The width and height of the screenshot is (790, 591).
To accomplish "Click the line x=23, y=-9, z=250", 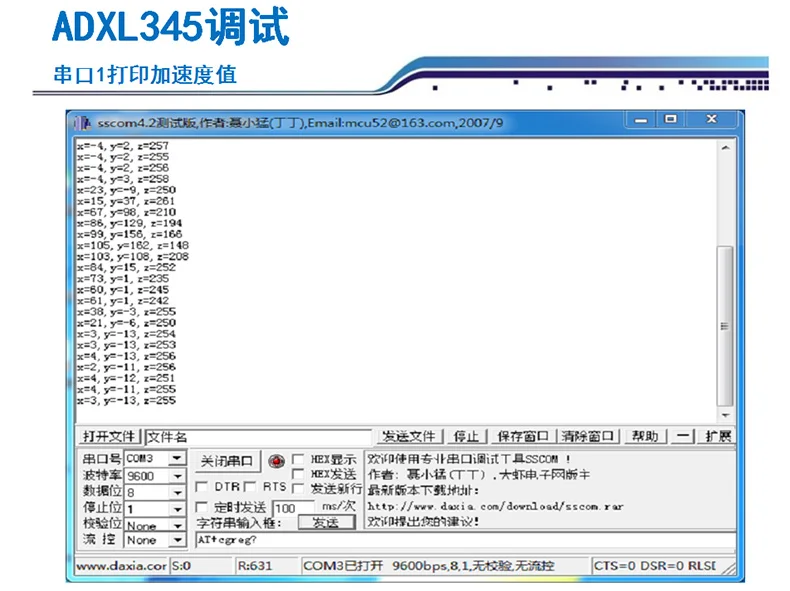I will pos(126,190).
